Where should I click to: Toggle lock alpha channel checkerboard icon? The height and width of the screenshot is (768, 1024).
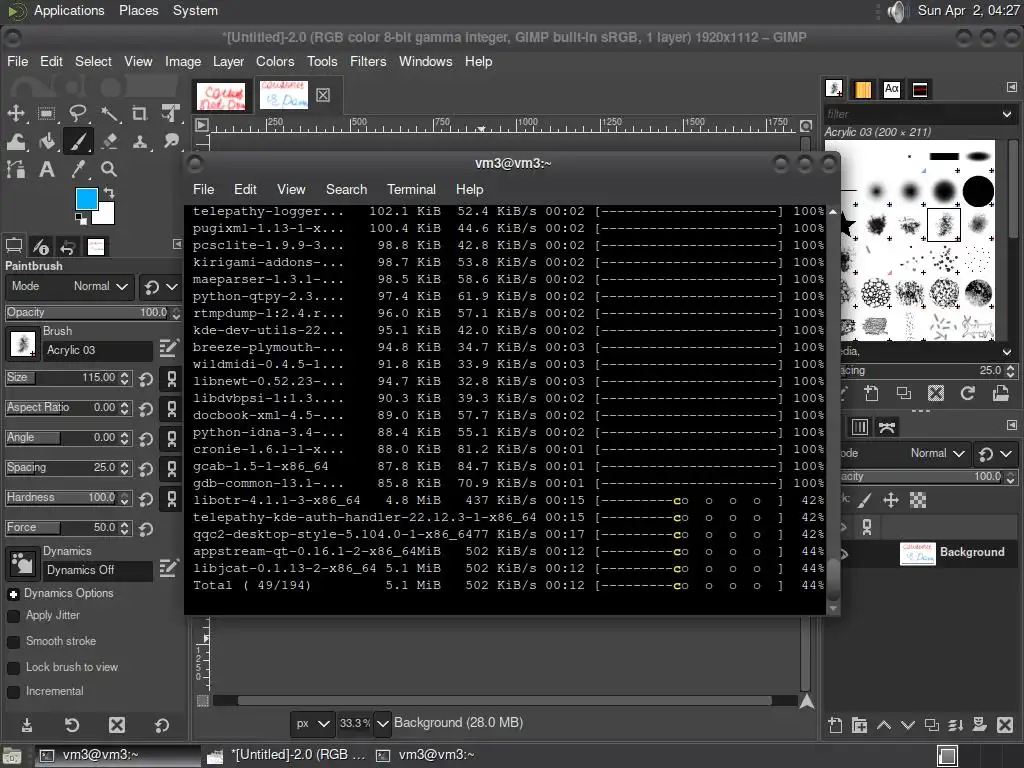[918, 501]
